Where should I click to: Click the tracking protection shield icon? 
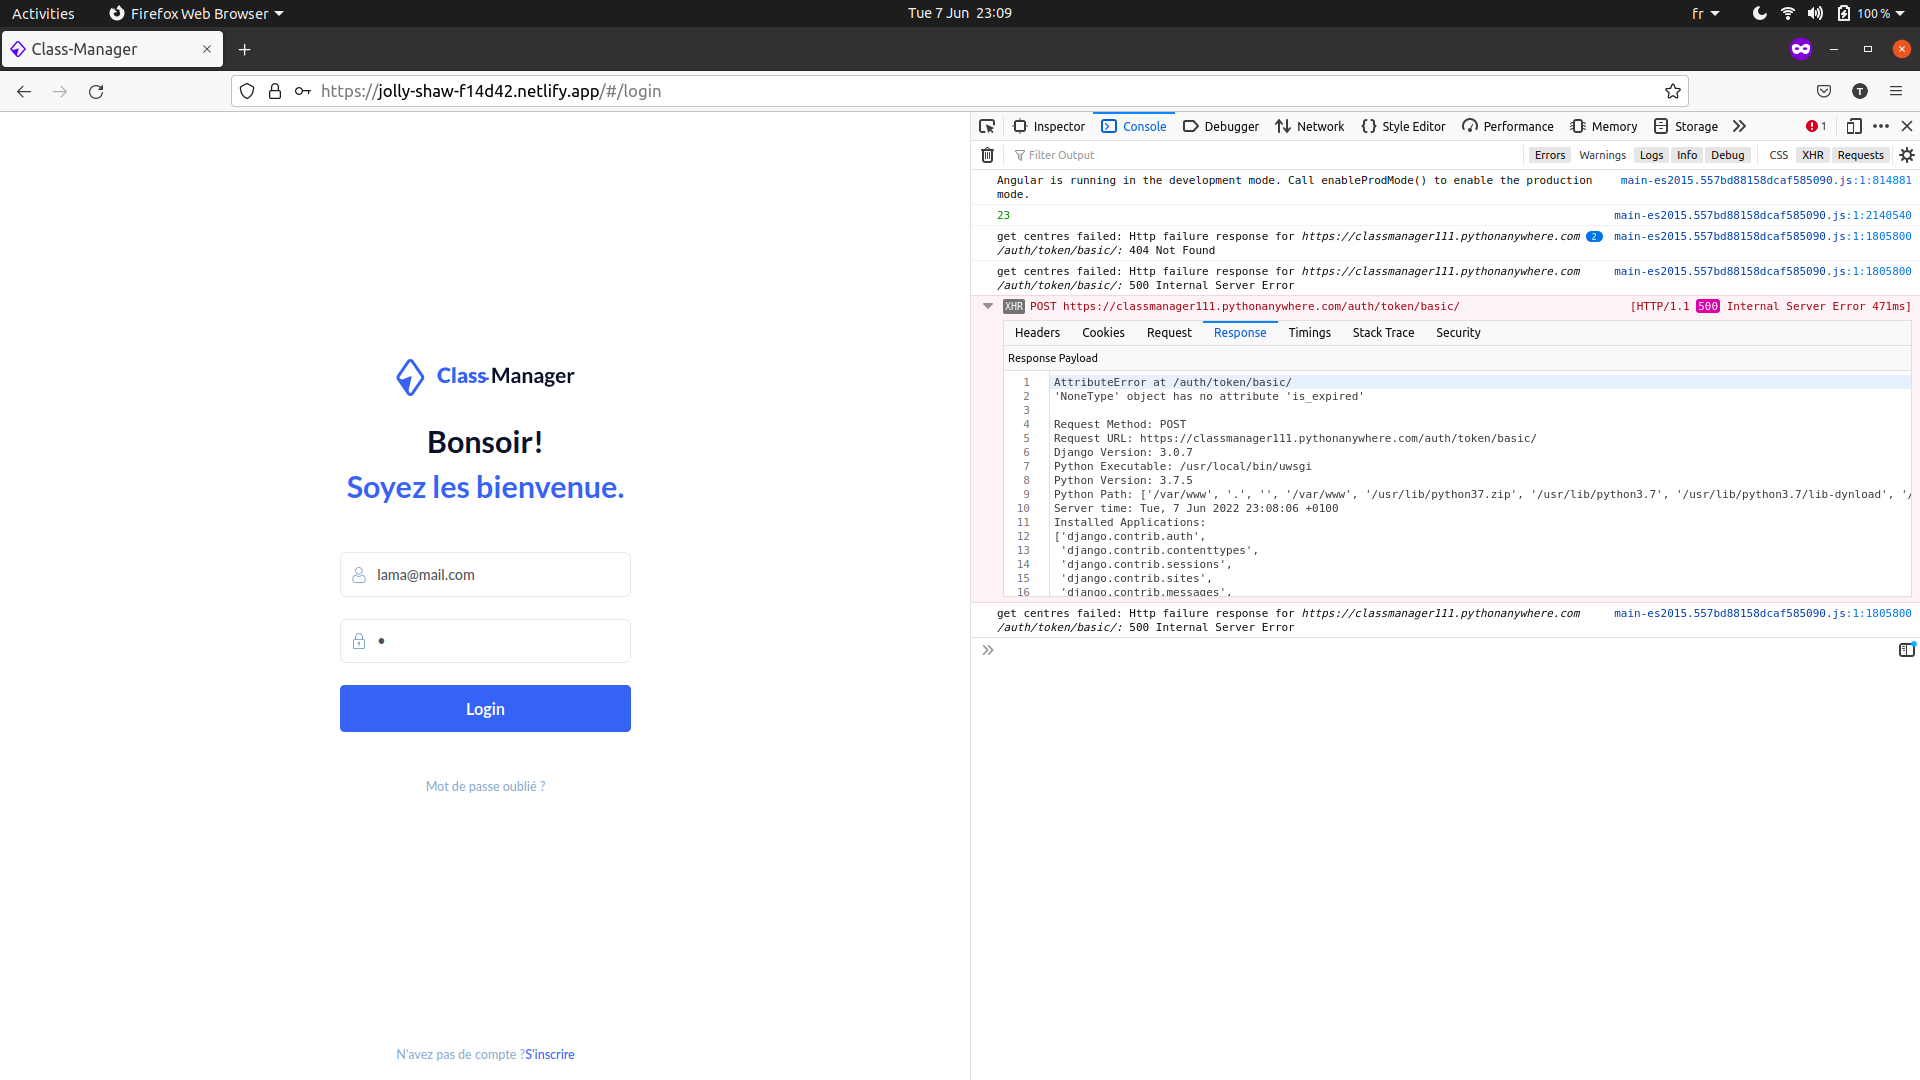click(x=247, y=91)
